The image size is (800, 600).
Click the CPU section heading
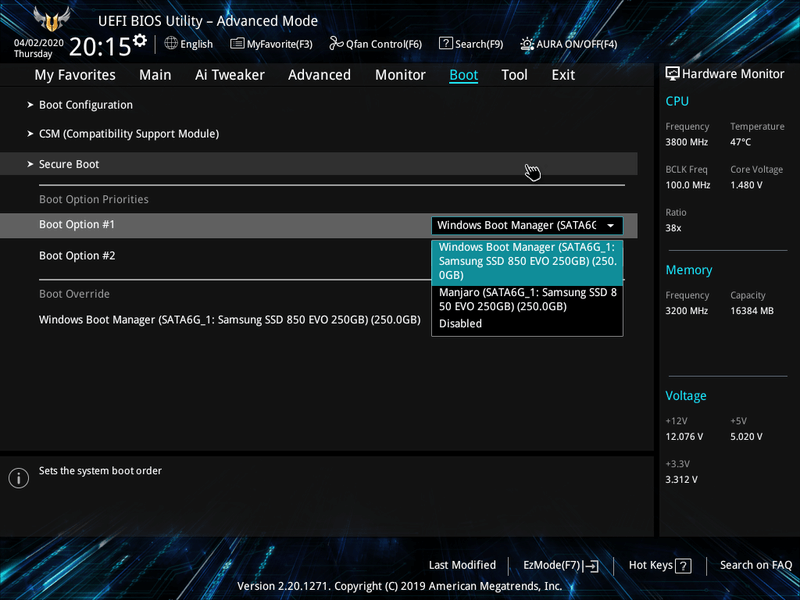pos(677,101)
